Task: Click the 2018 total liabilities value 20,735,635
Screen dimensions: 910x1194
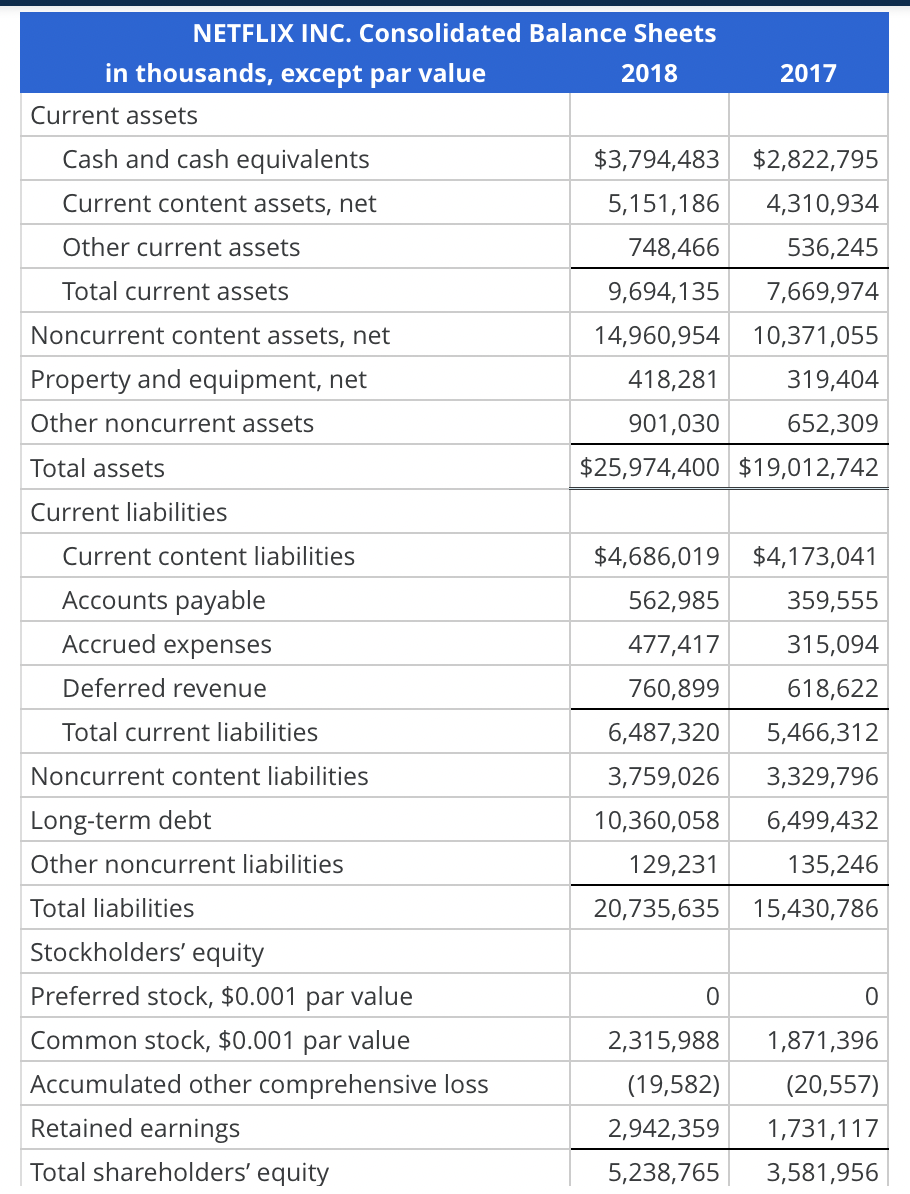Action: [x=656, y=908]
